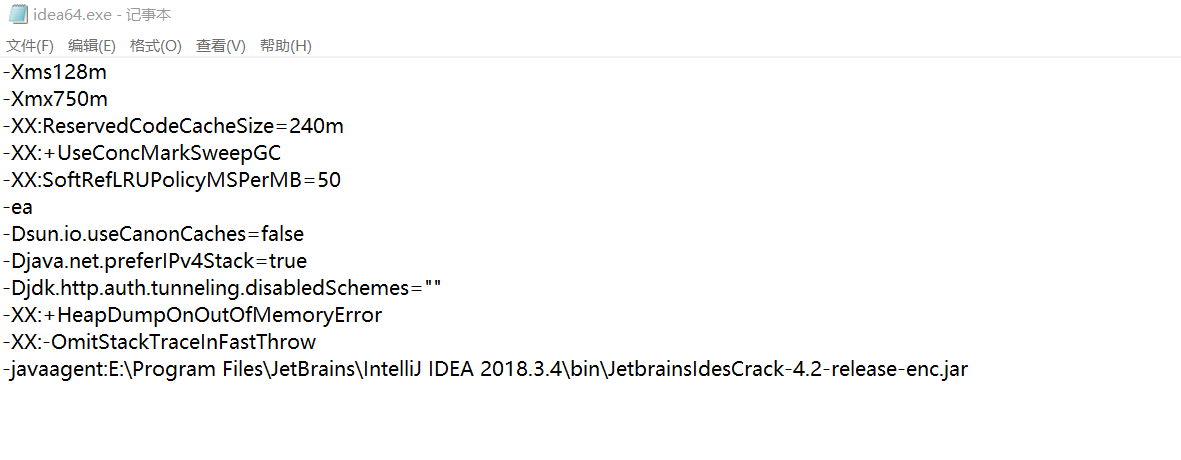Place cursor at end of -Xmx750m line

pyautogui.click(x=108, y=99)
